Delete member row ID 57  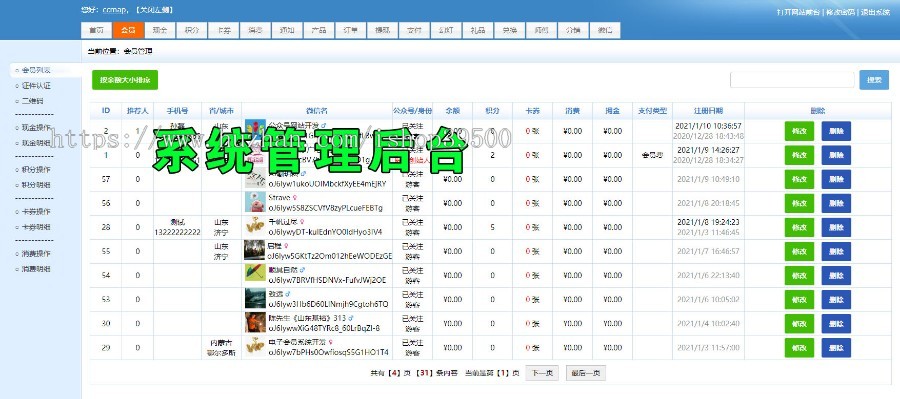tap(836, 179)
